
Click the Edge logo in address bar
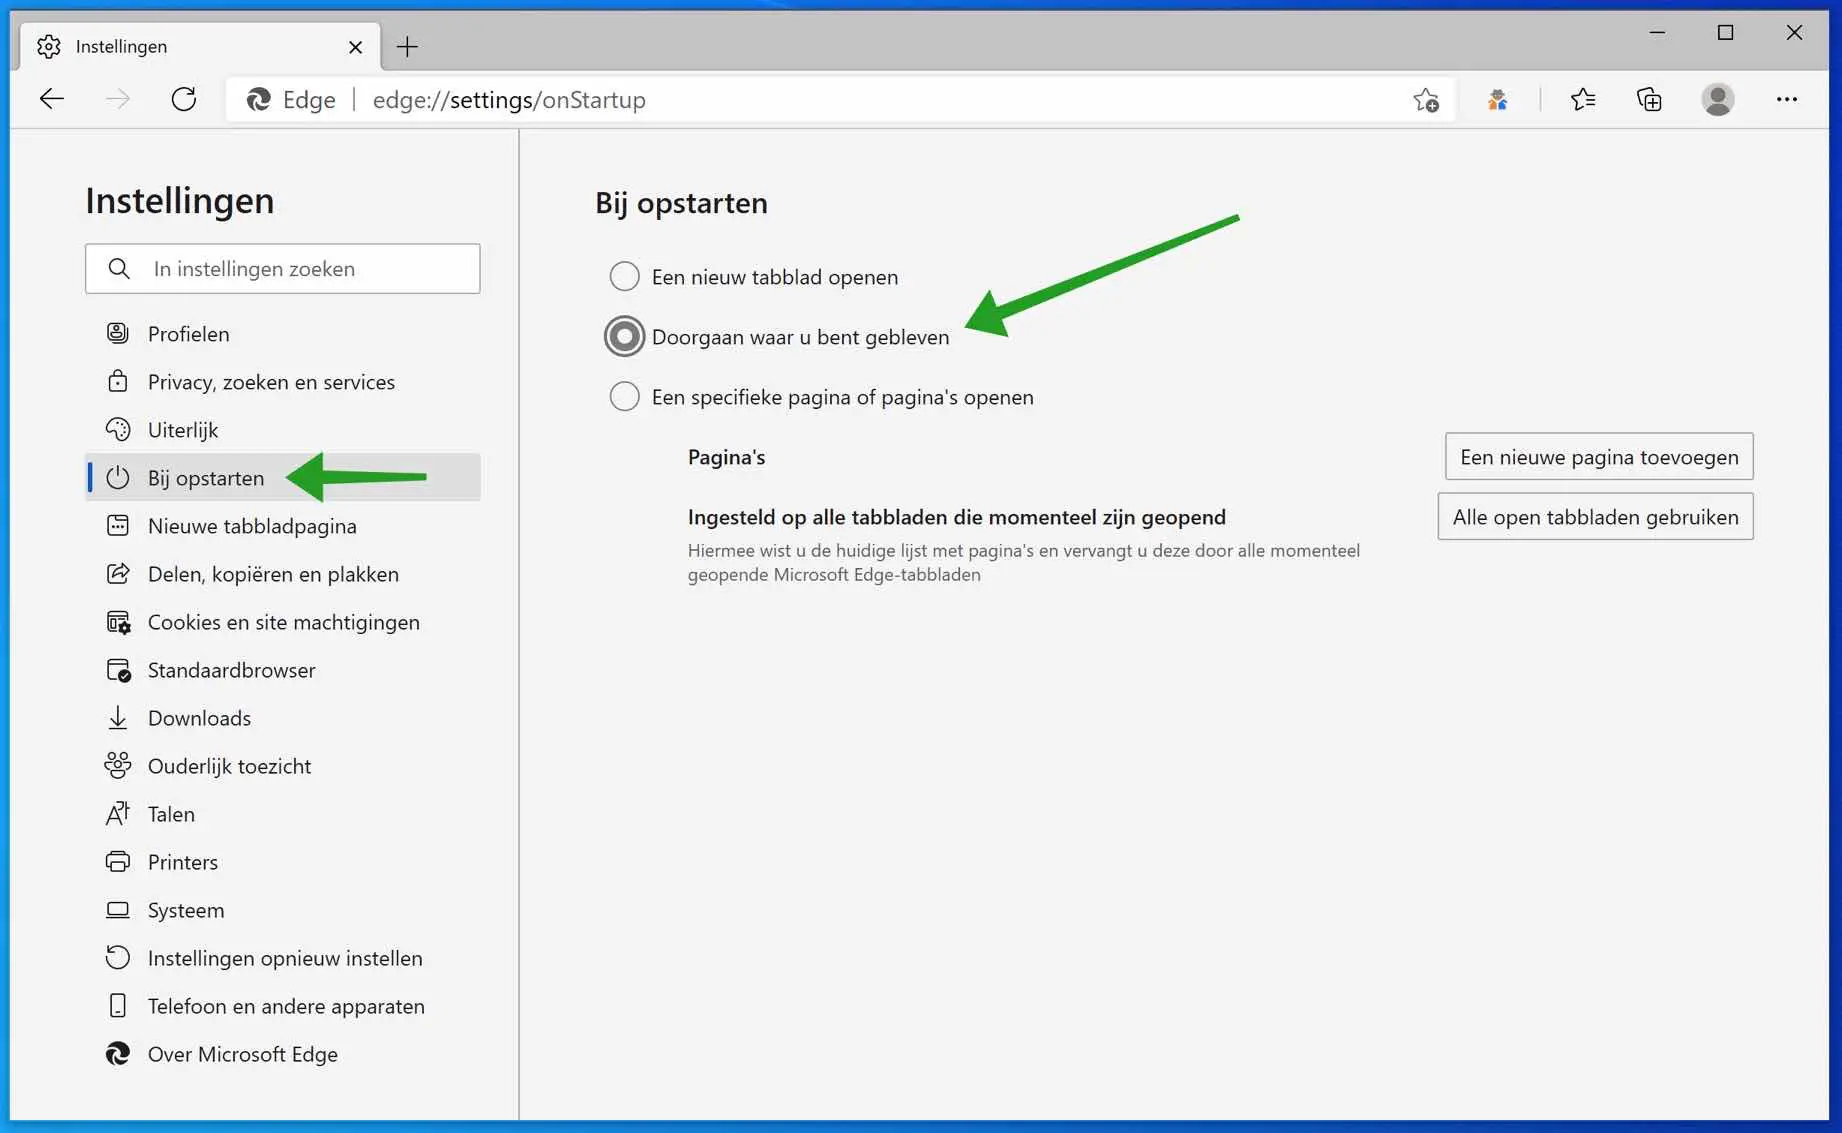(x=259, y=100)
